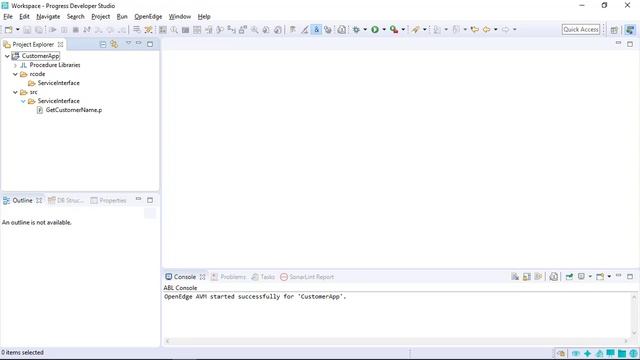Expand the Procedure Libraries node

(16, 65)
